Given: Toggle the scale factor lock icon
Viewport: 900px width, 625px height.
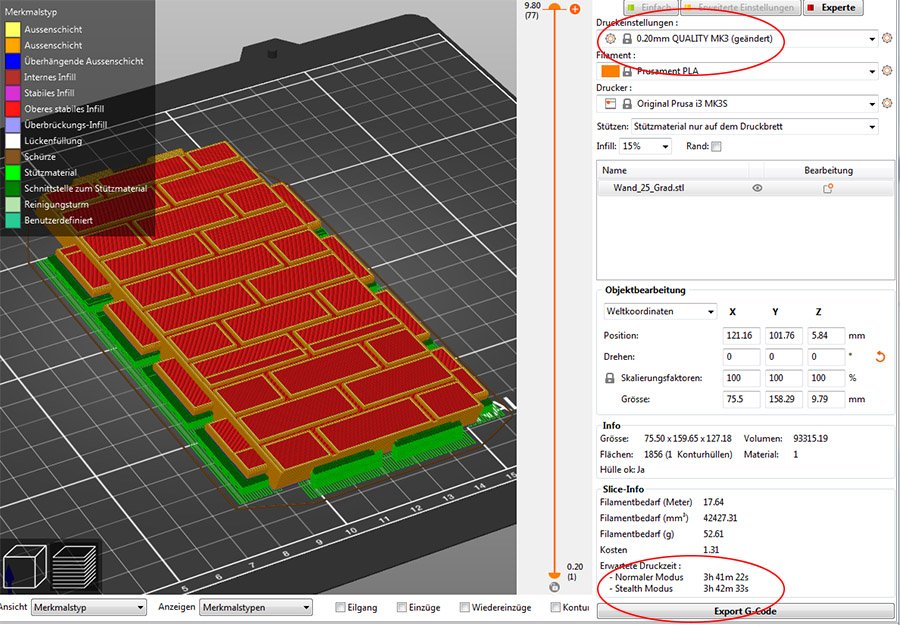Looking at the screenshot, I should (610, 378).
